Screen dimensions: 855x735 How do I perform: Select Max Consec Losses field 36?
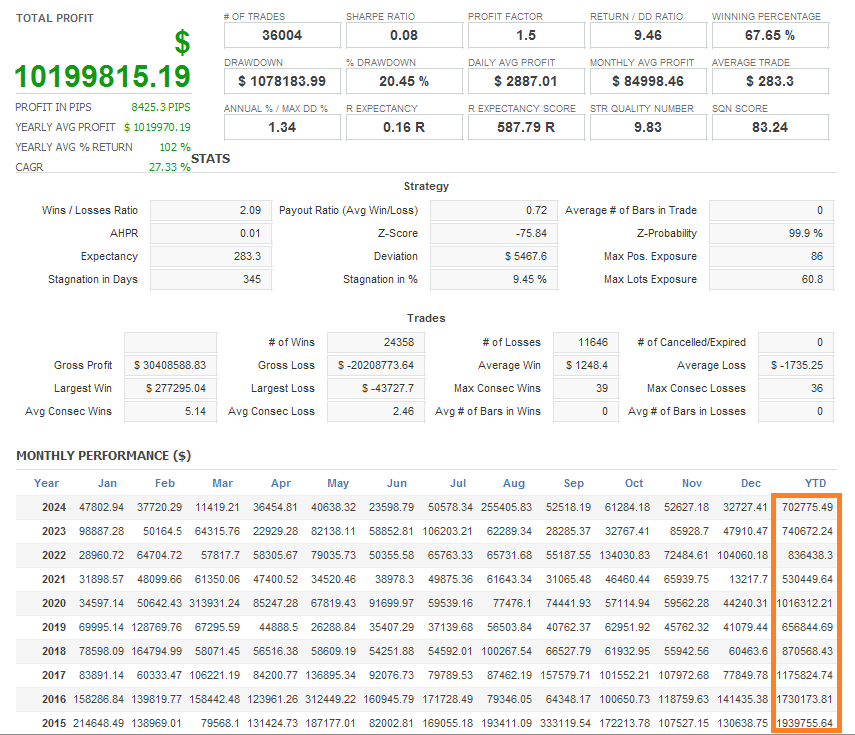(796, 388)
